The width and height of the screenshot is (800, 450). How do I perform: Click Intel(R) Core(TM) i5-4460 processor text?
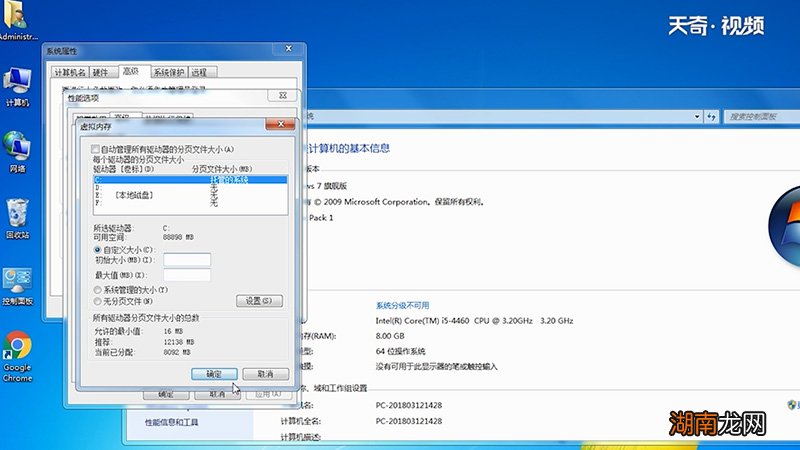tap(474, 321)
